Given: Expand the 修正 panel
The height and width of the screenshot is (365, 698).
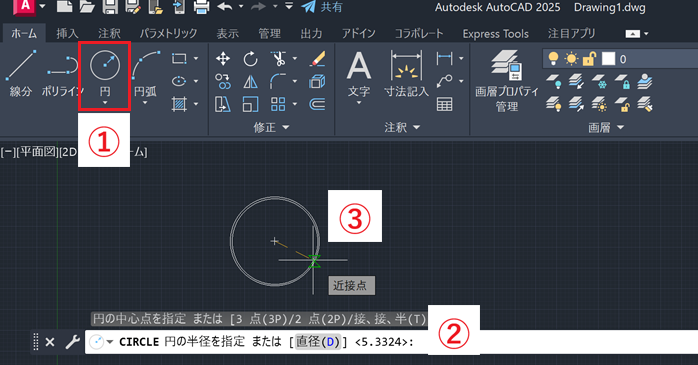Looking at the screenshot, I should tap(271, 128).
